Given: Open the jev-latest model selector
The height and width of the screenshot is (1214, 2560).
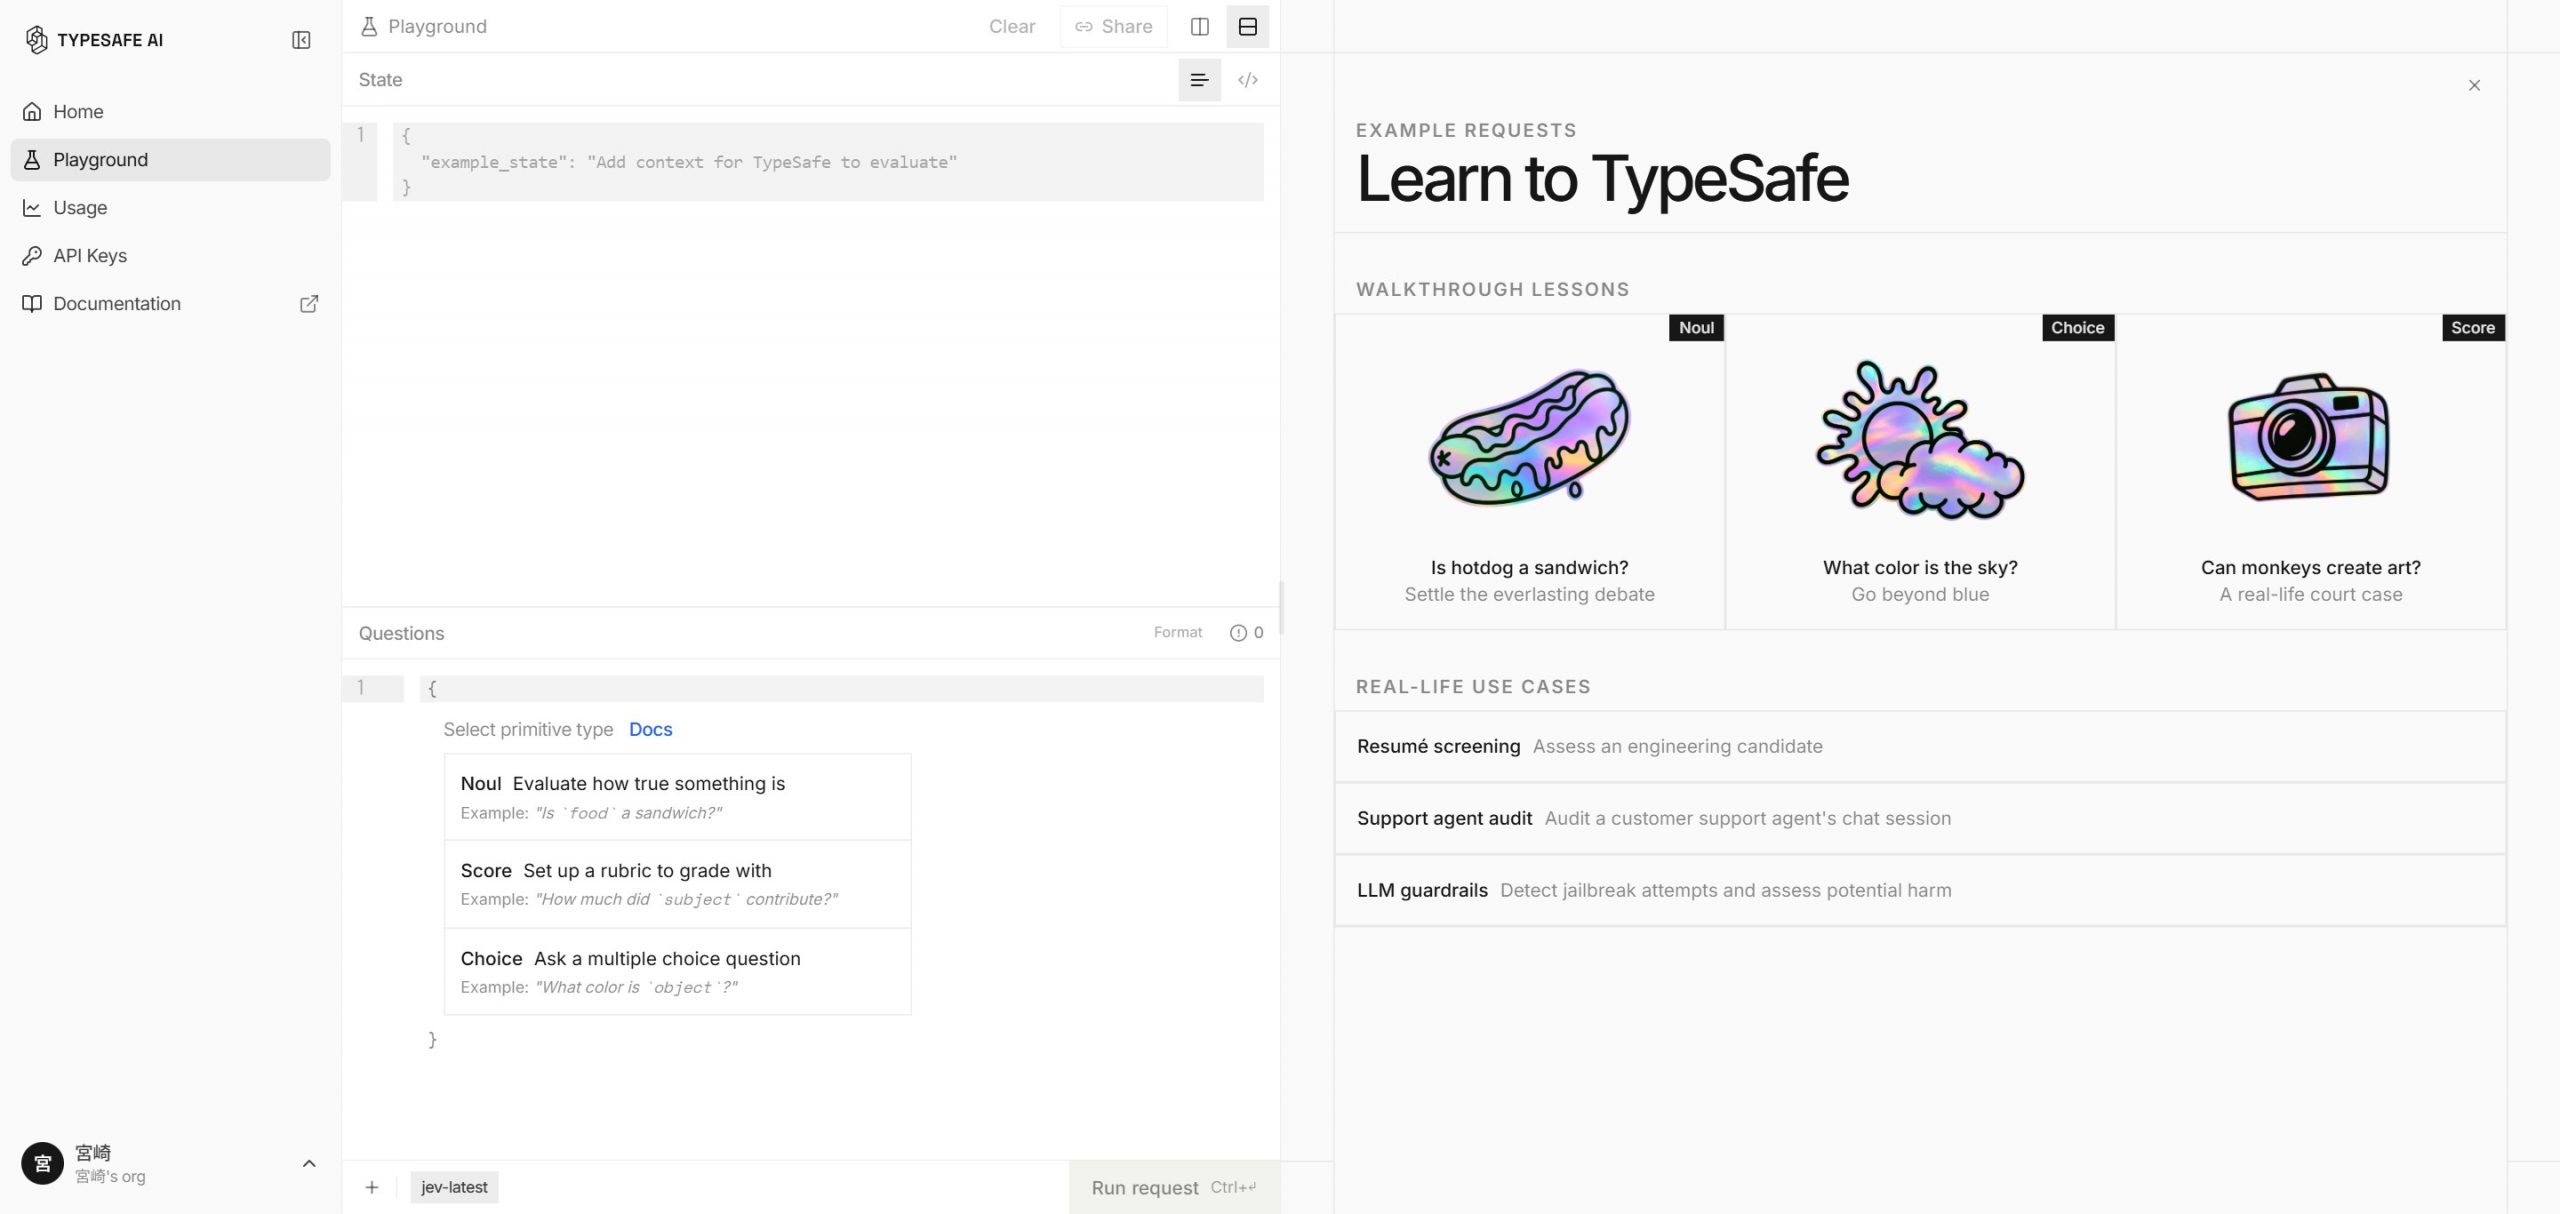Looking at the screenshot, I should click(x=454, y=1187).
